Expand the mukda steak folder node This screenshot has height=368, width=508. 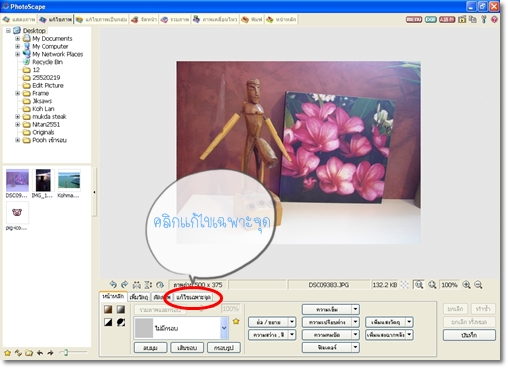17,116
